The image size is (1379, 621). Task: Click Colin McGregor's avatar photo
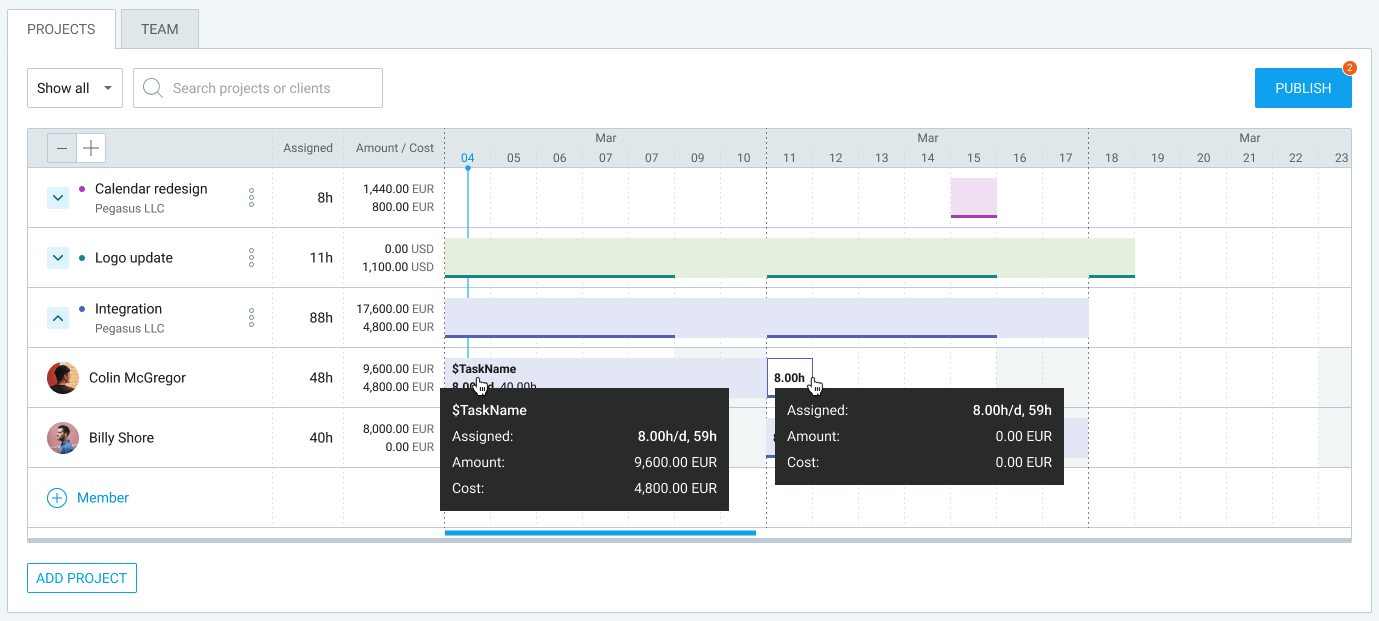pyautogui.click(x=62, y=377)
